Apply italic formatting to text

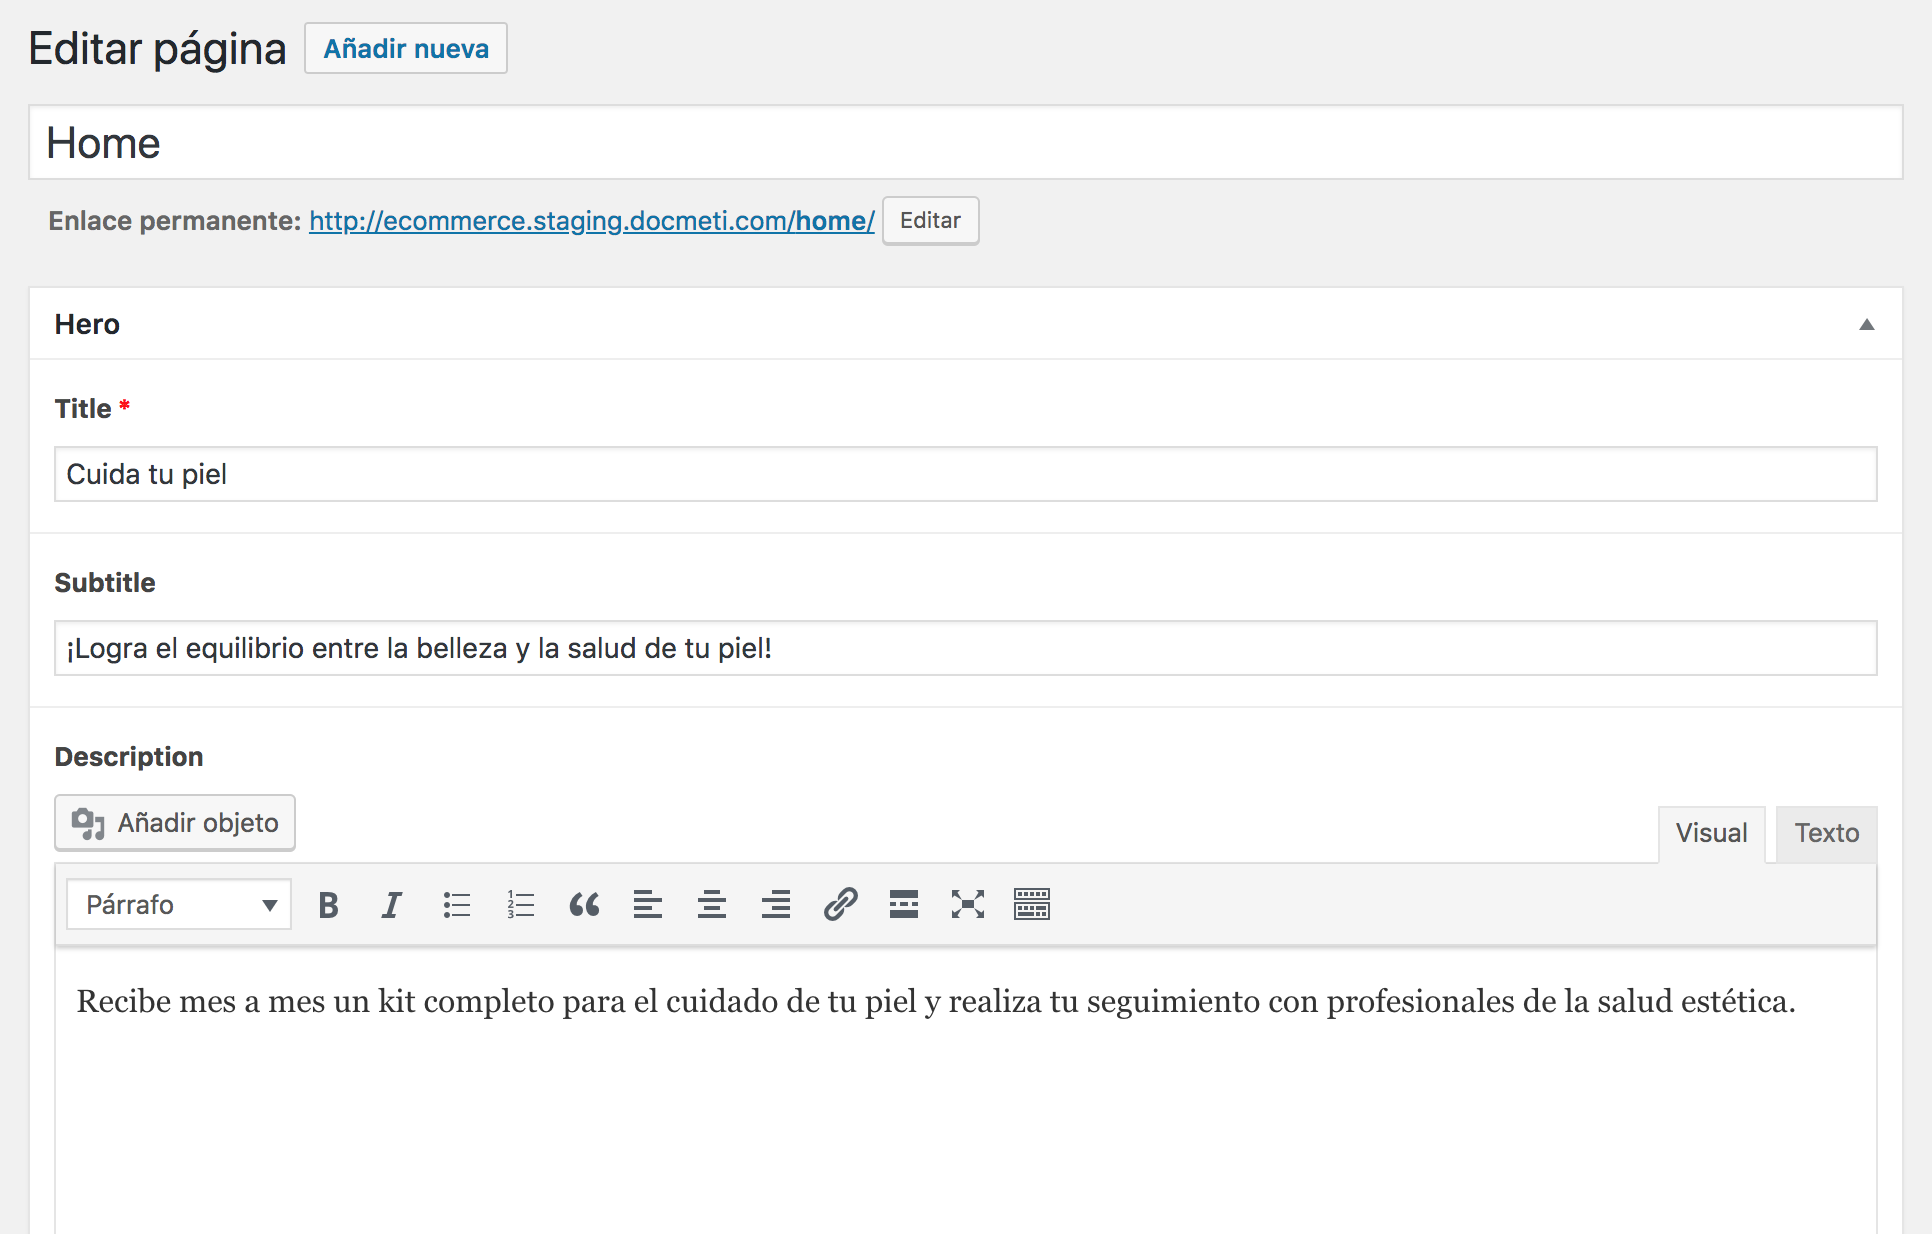point(392,905)
